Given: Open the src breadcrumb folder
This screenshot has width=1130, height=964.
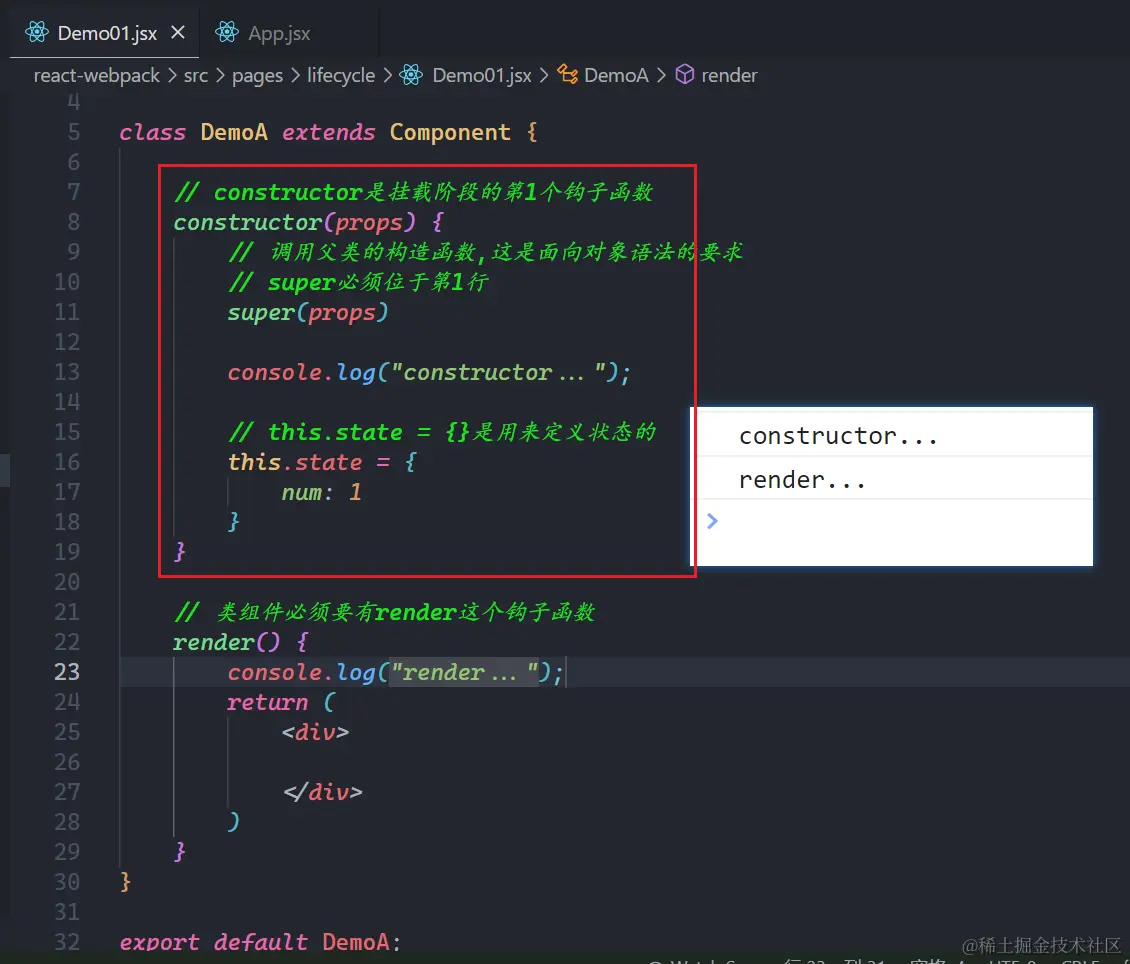Looking at the screenshot, I should (195, 75).
